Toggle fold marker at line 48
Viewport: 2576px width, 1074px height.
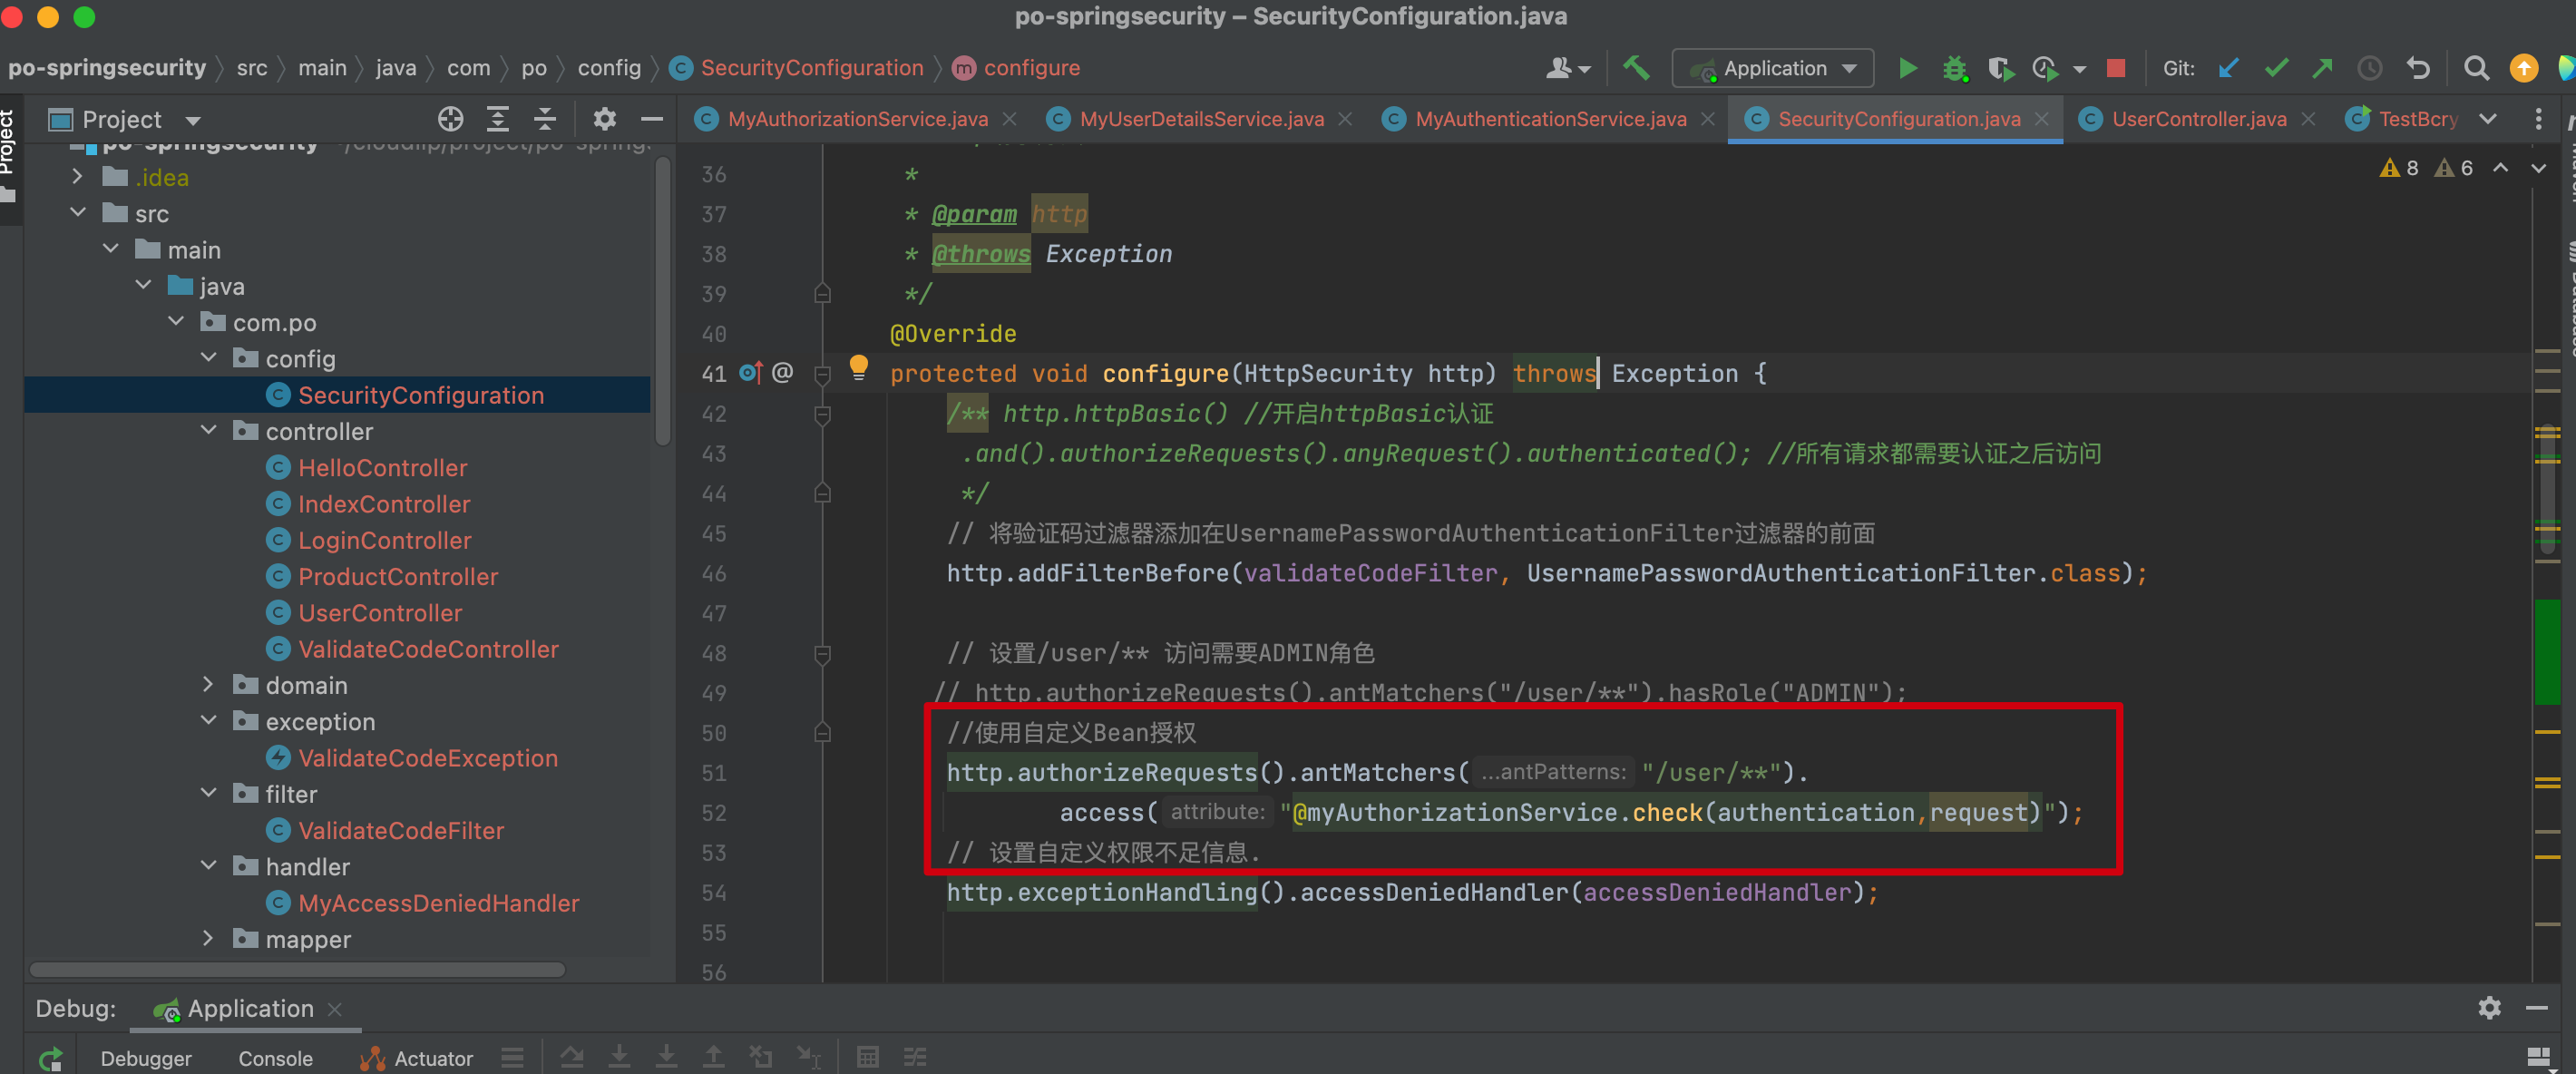pos(822,654)
